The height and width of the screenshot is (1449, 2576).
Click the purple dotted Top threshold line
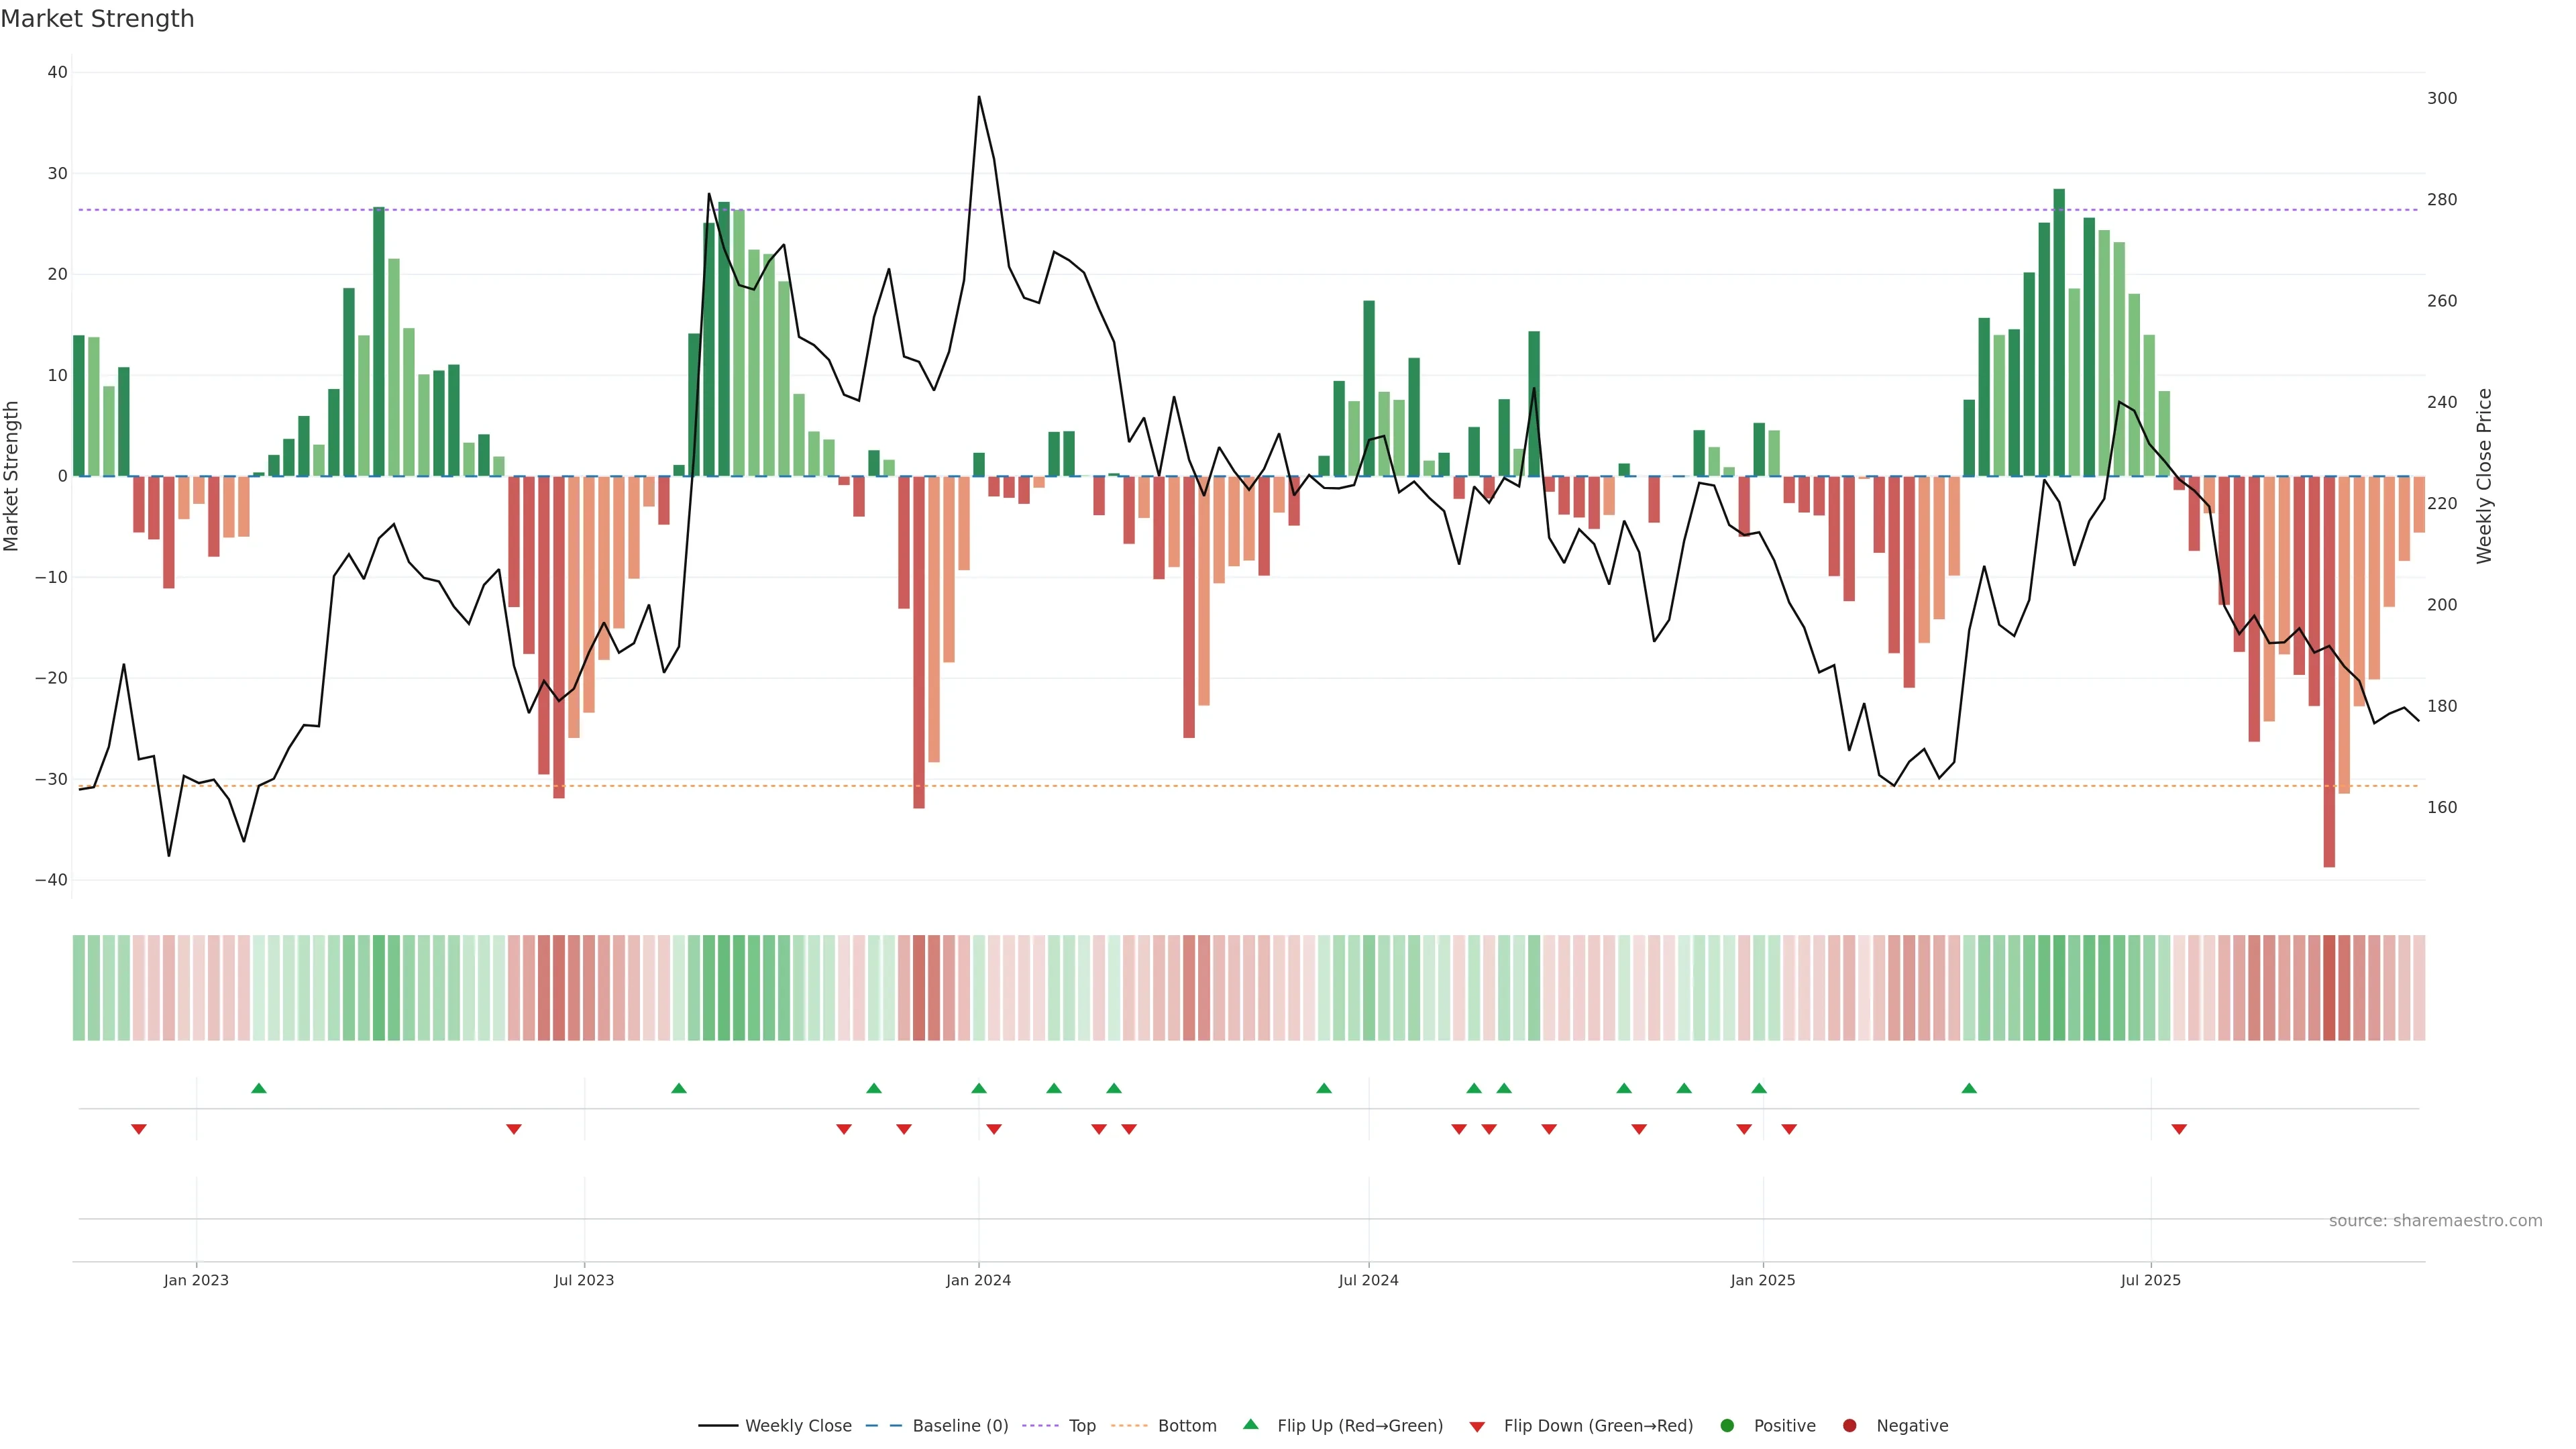tap(1200, 210)
